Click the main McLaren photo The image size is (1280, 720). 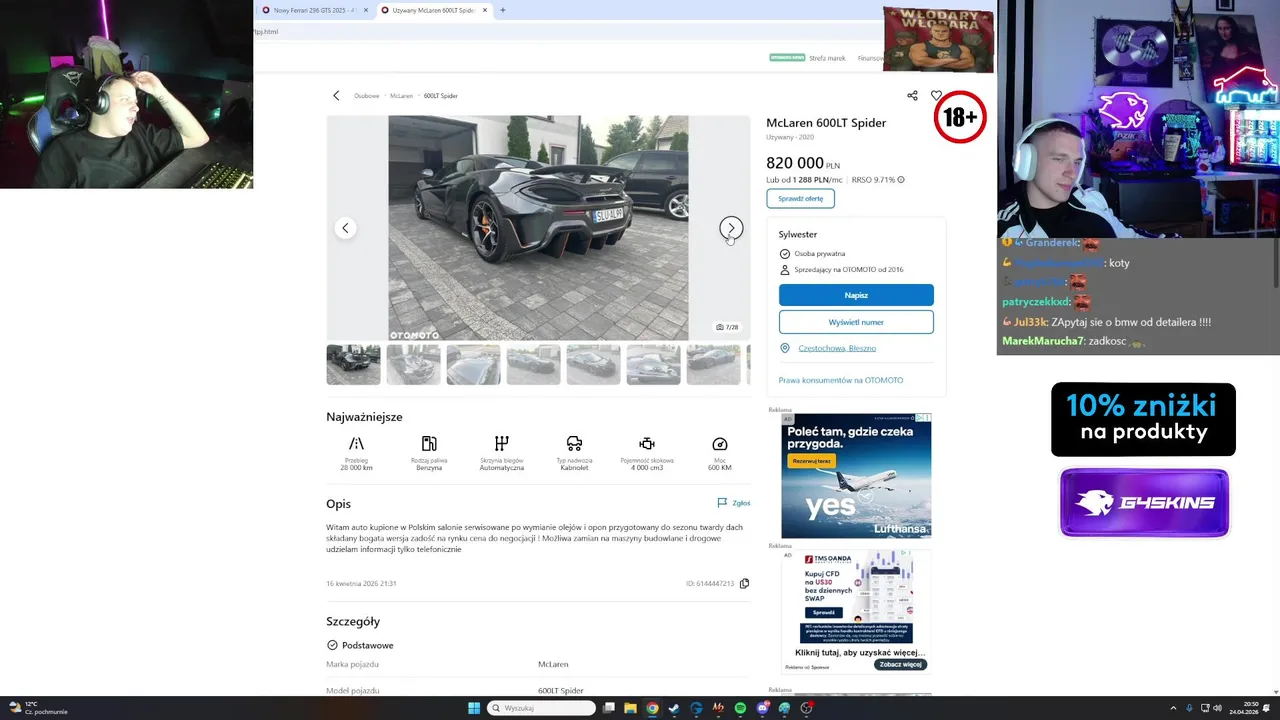(x=538, y=228)
